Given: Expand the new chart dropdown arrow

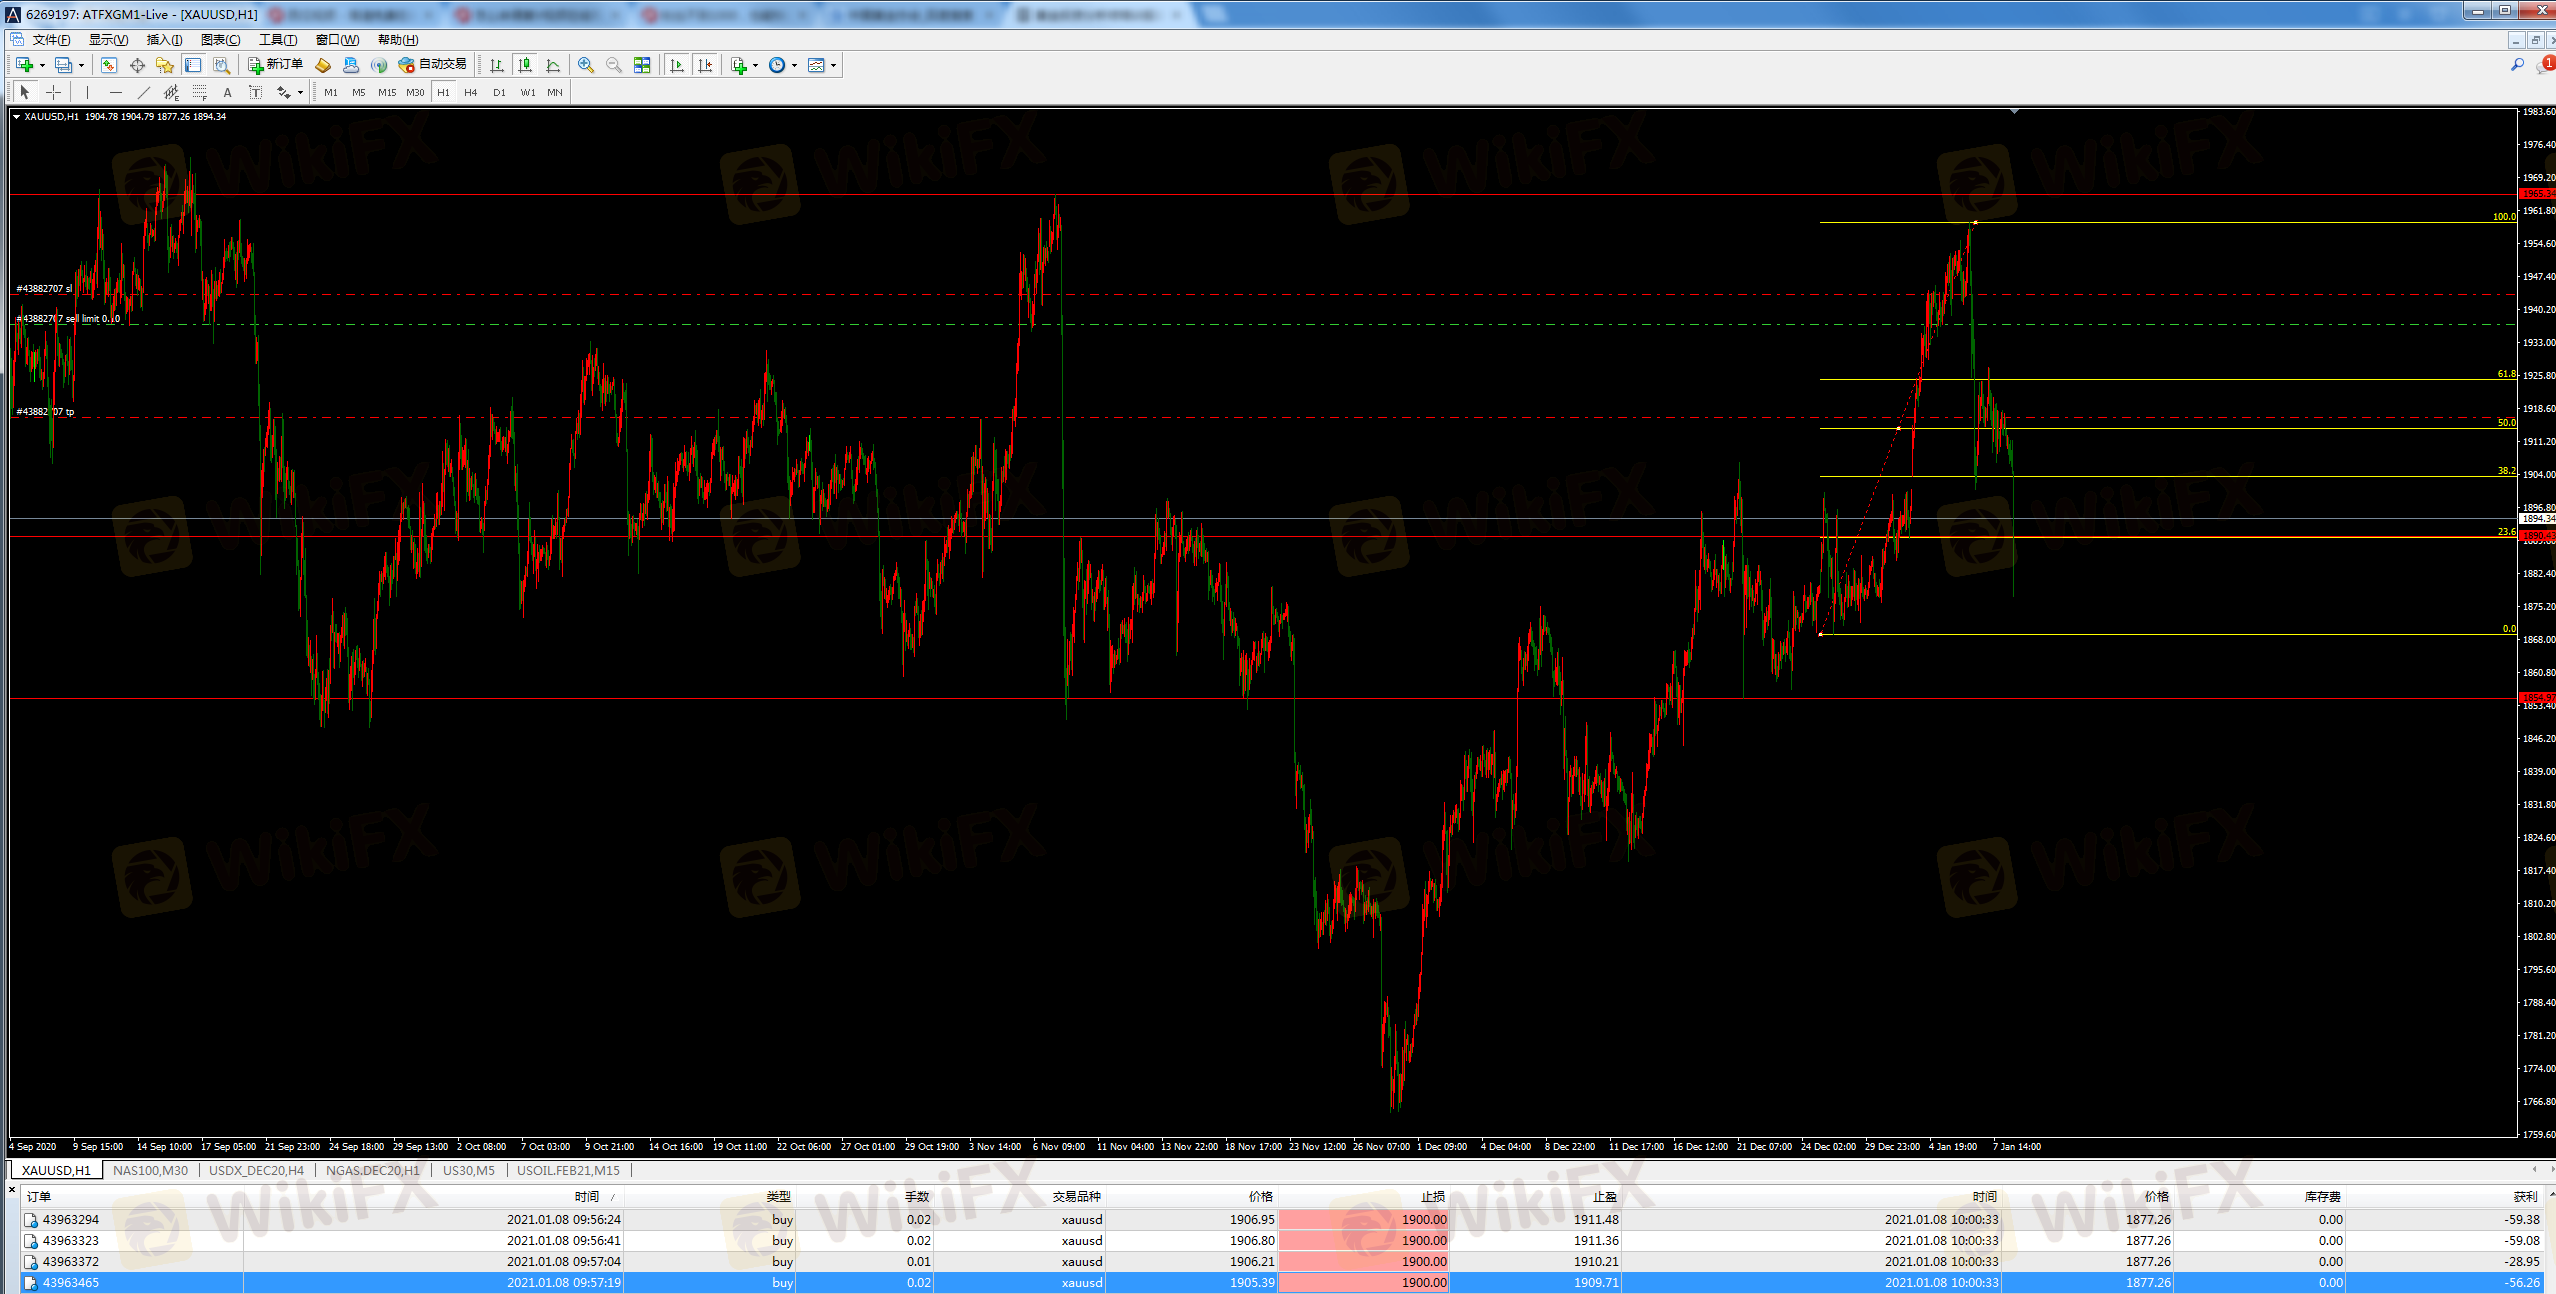Looking at the screenshot, I should pyautogui.click(x=42, y=65).
